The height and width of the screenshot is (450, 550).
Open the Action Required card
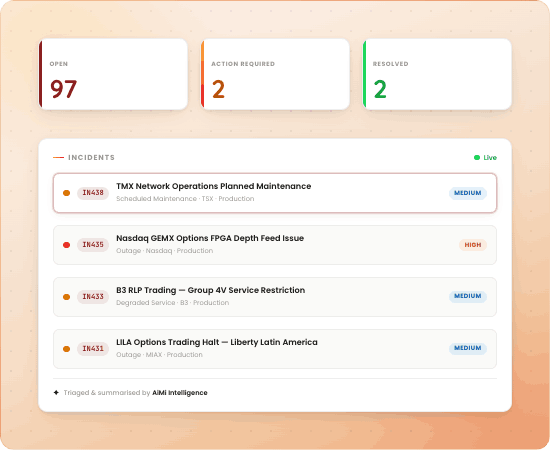click(x=275, y=74)
